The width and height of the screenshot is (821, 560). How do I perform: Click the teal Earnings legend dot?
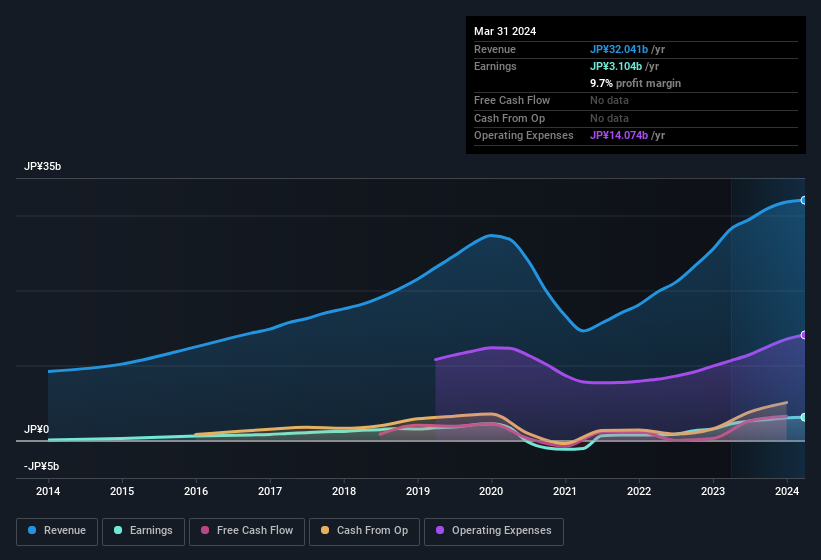[x=119, y=531]
